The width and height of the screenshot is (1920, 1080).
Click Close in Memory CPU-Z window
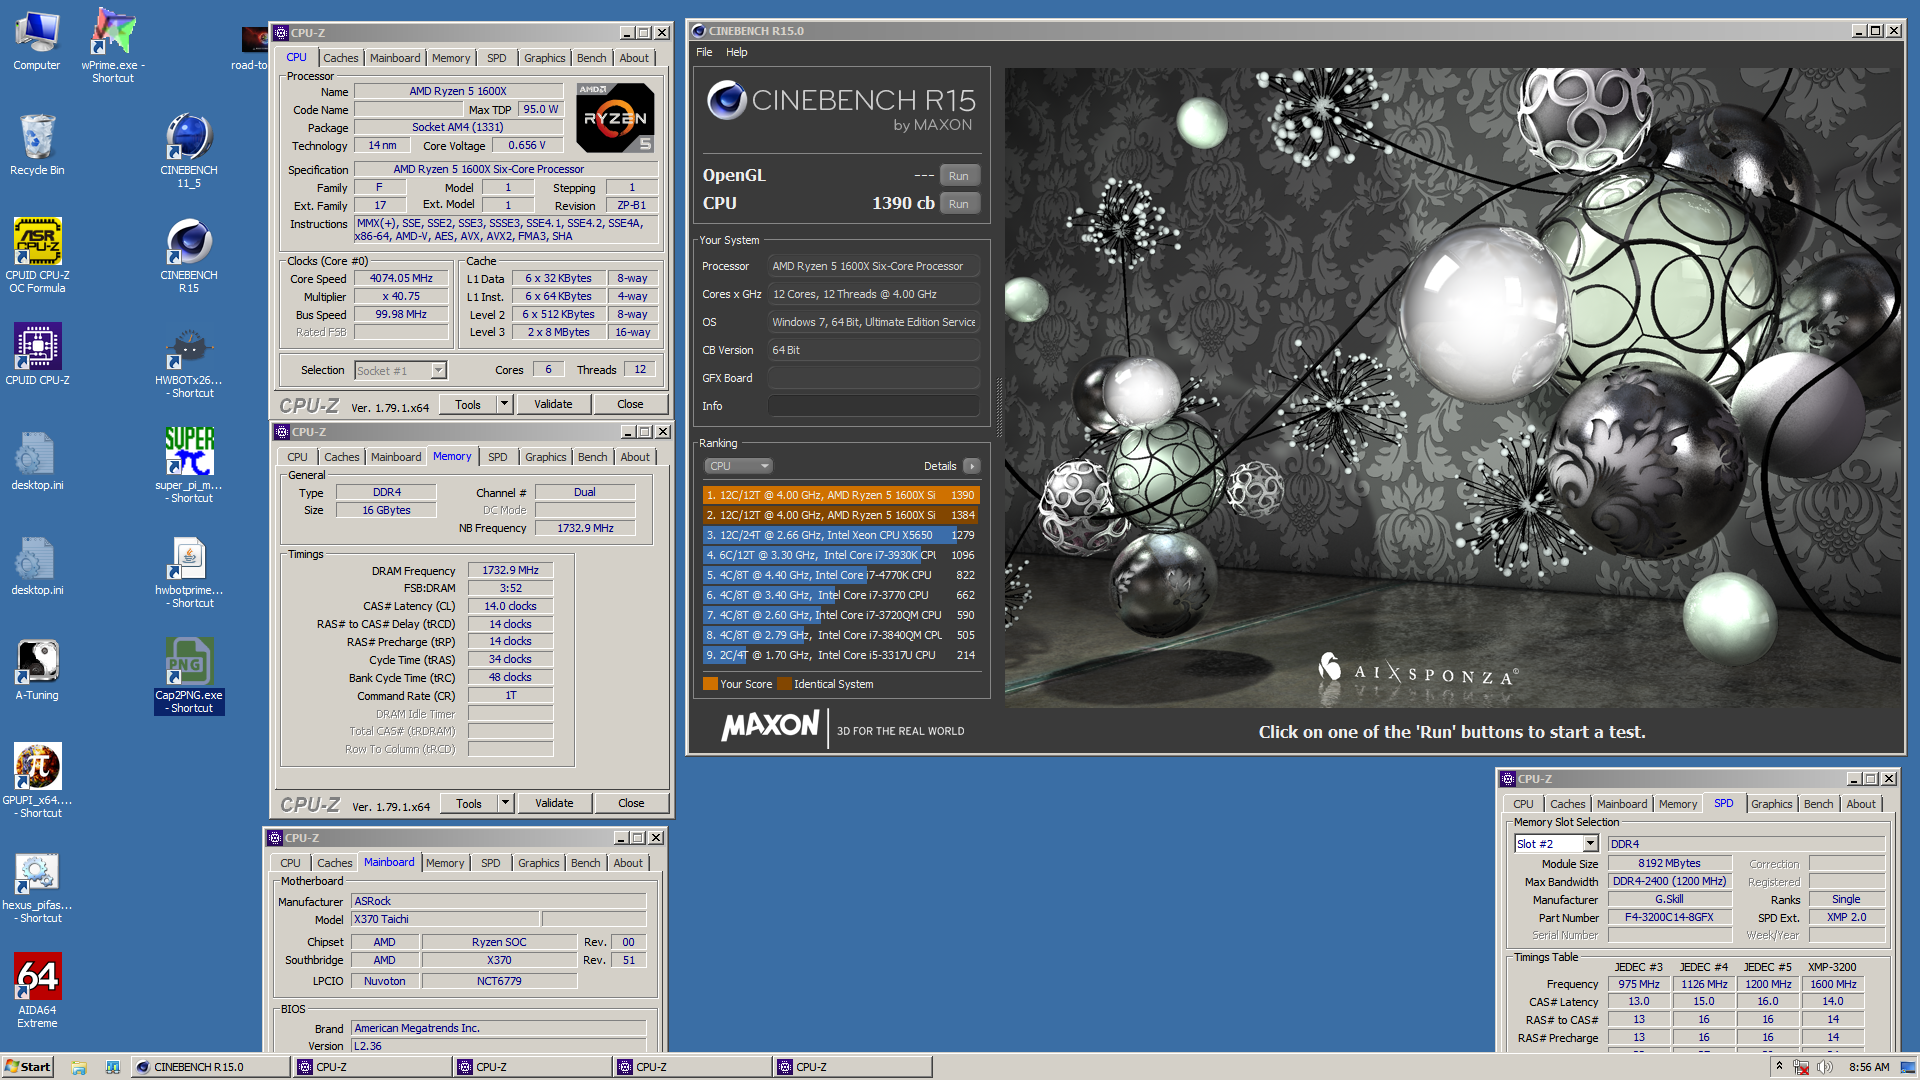[631, 803]
